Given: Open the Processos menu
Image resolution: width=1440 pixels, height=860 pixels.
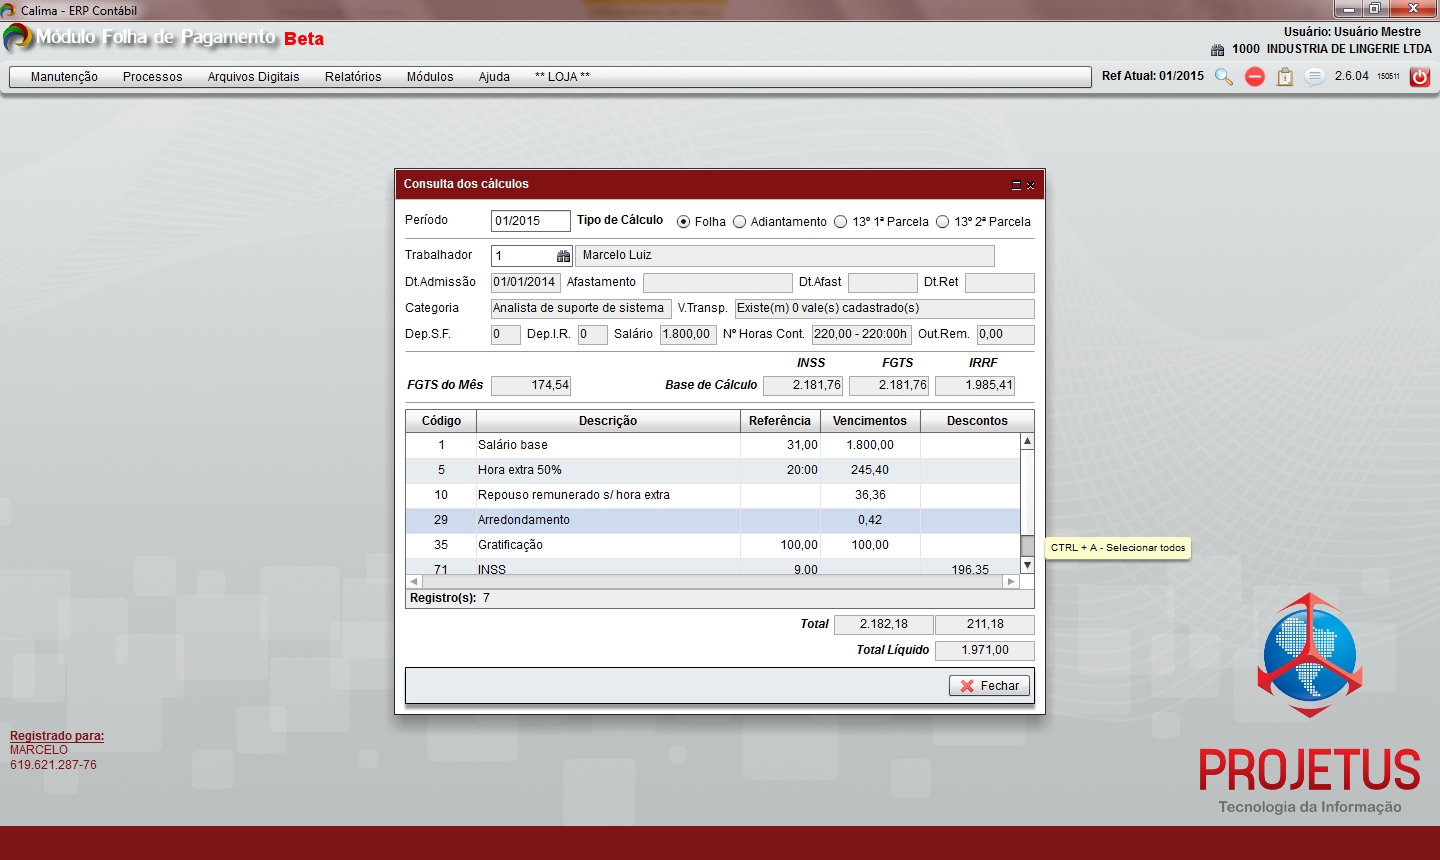Looking at the screenshot, I should (x=152, y=77).
